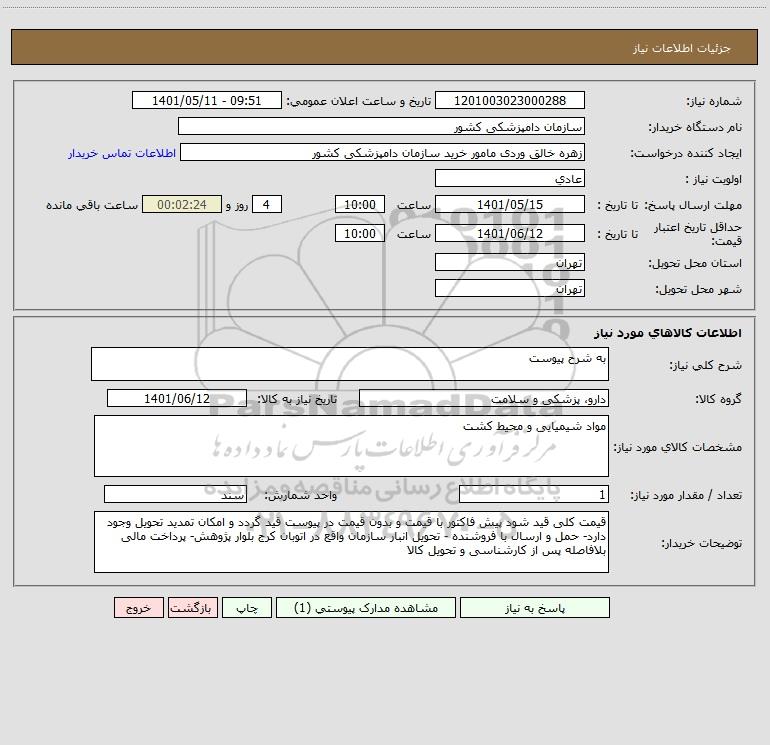Click the countdown timer 00:02:24

(182, 205)
